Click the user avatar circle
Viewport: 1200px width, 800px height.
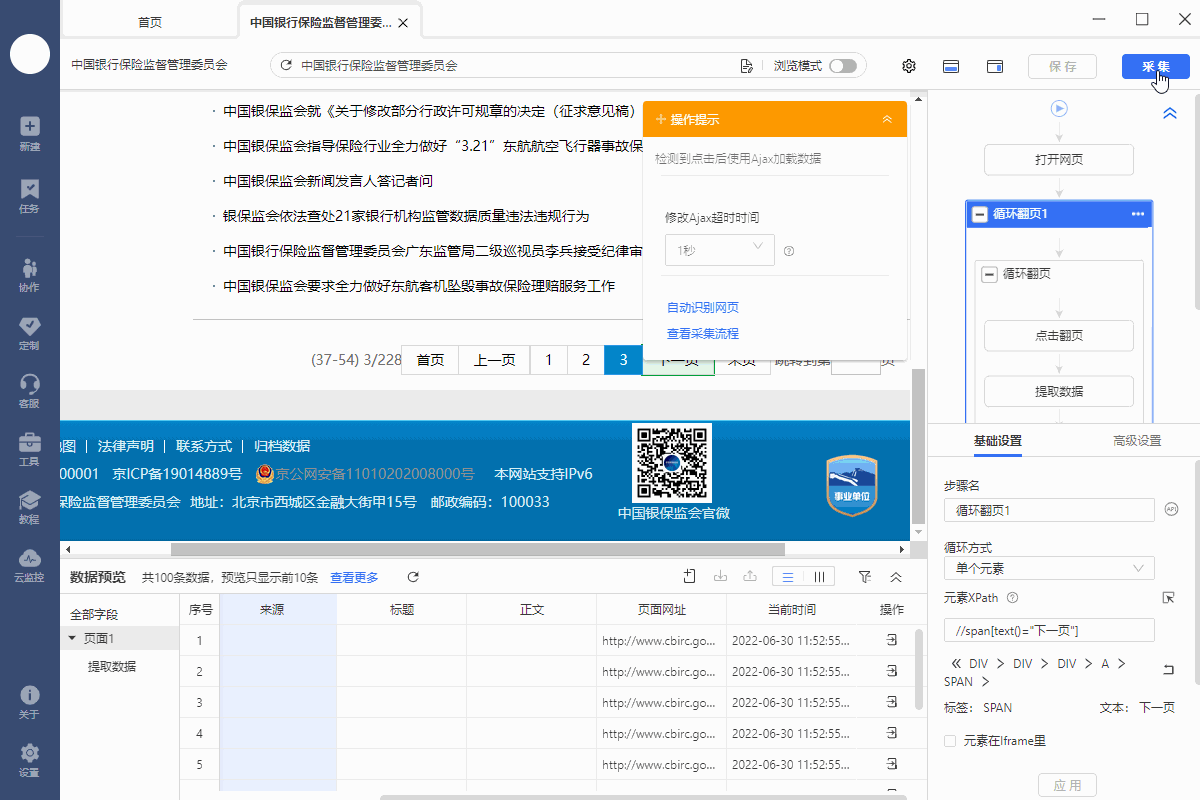pos(30,53)
